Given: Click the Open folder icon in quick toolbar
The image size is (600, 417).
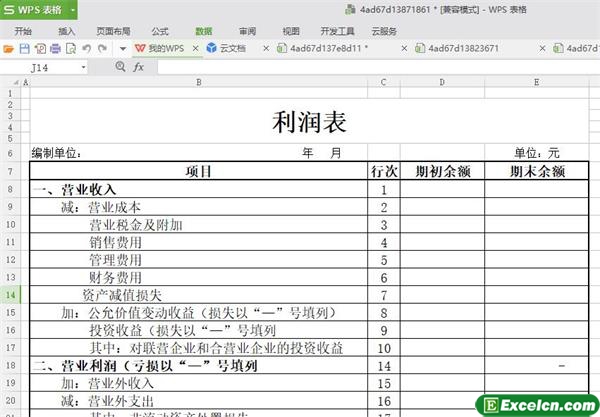Looking at the screenshot, I should coord(8,49).
